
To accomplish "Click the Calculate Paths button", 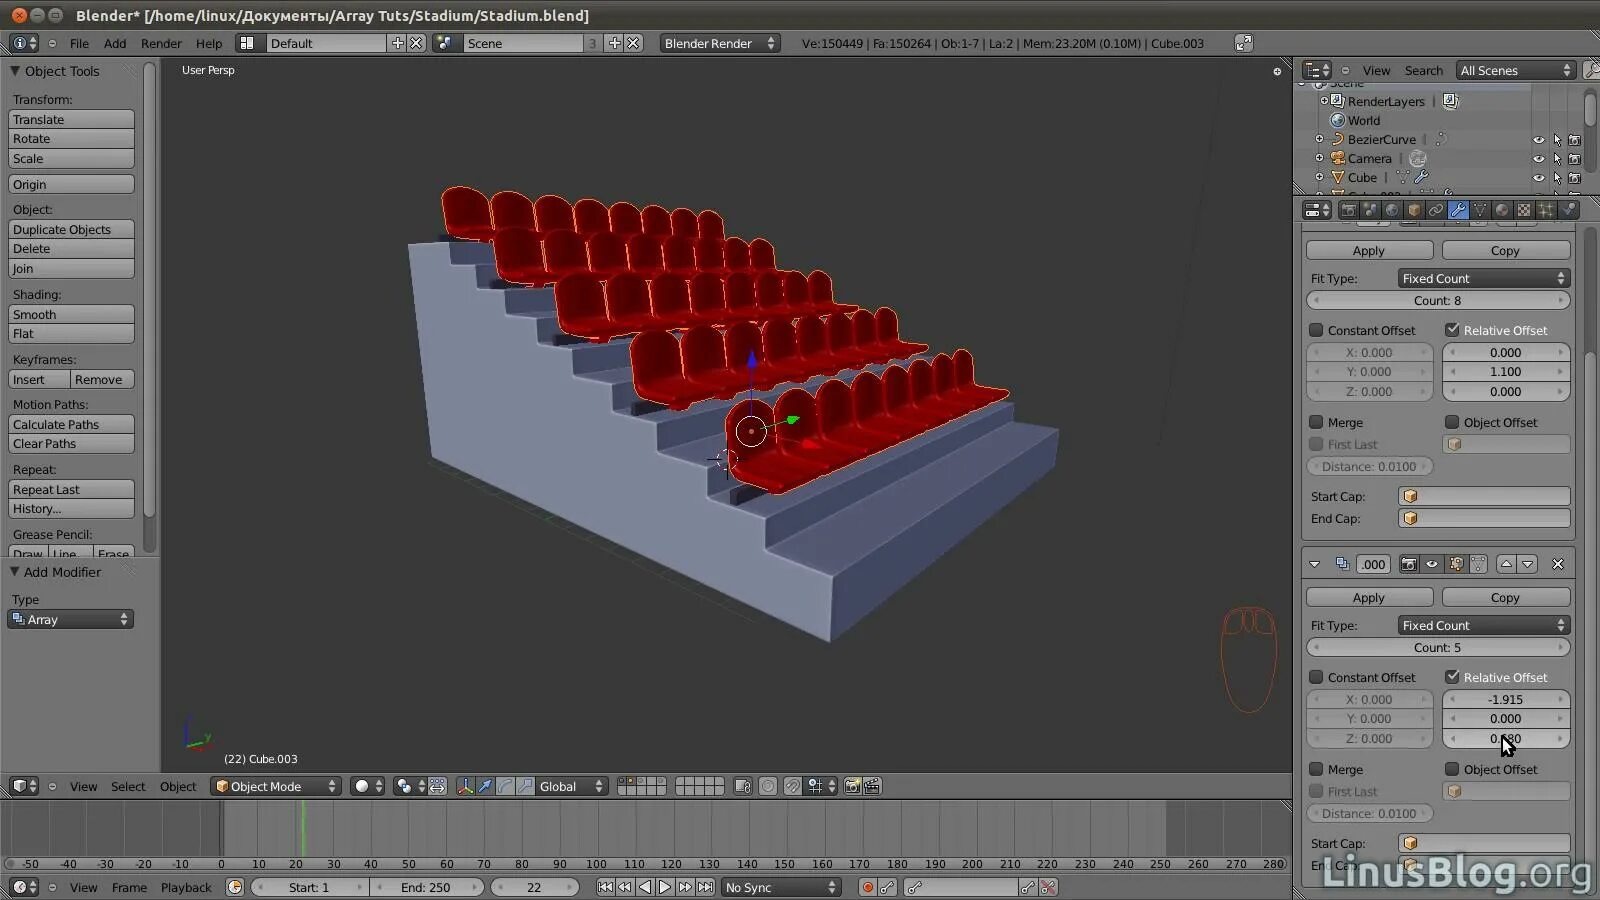I will click(x=71, y=424).
